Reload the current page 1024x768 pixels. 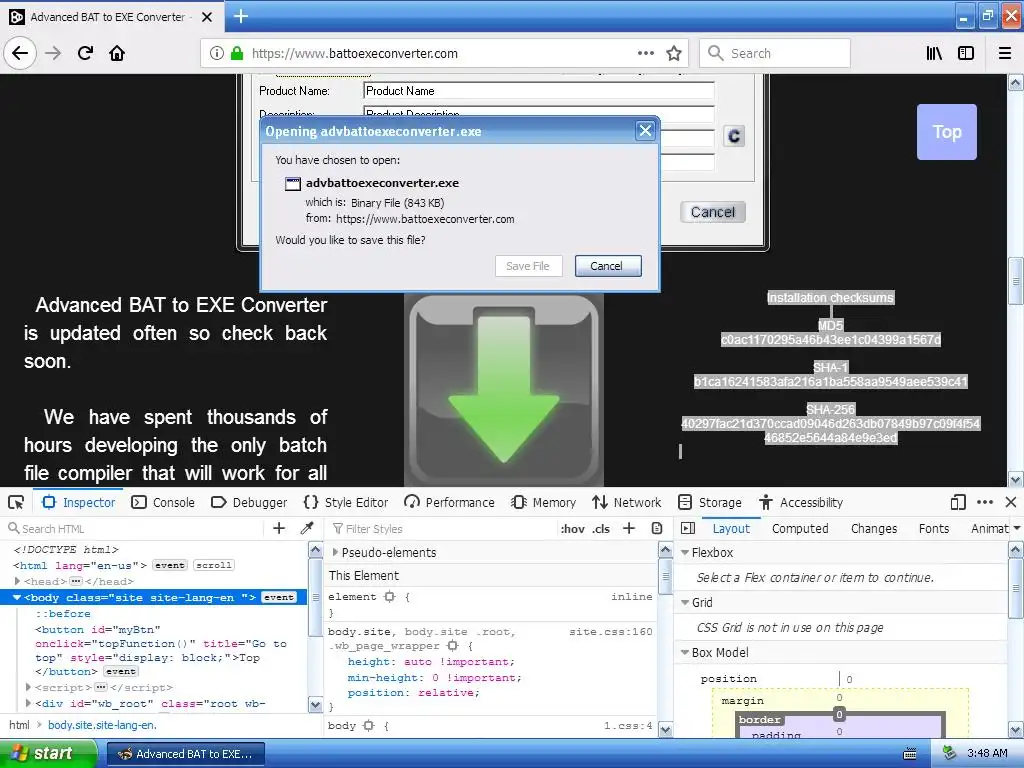pos(86,53)
